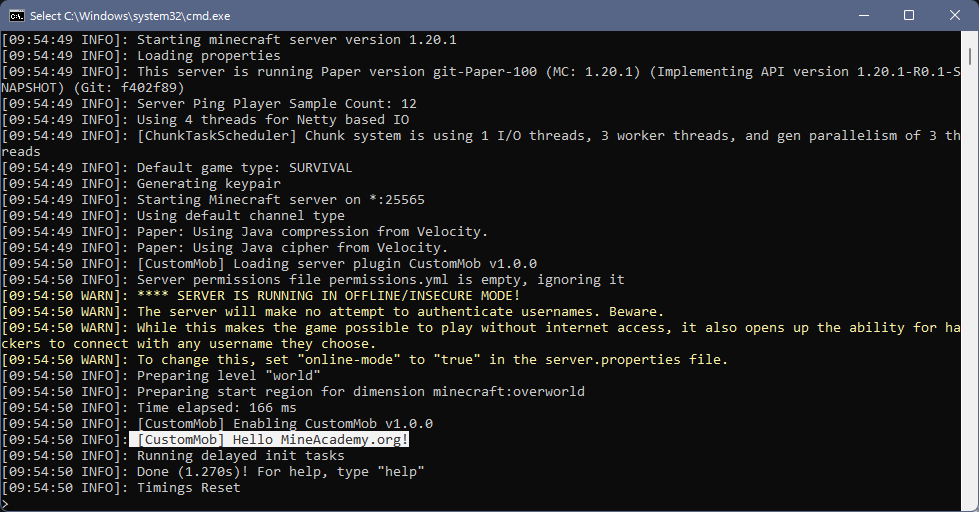Click the "Loading server plugin CustomMob v1.0.0" line
The width and height of the screenshot is (979, 512).
pyautogui.click(x=336, y=264)
